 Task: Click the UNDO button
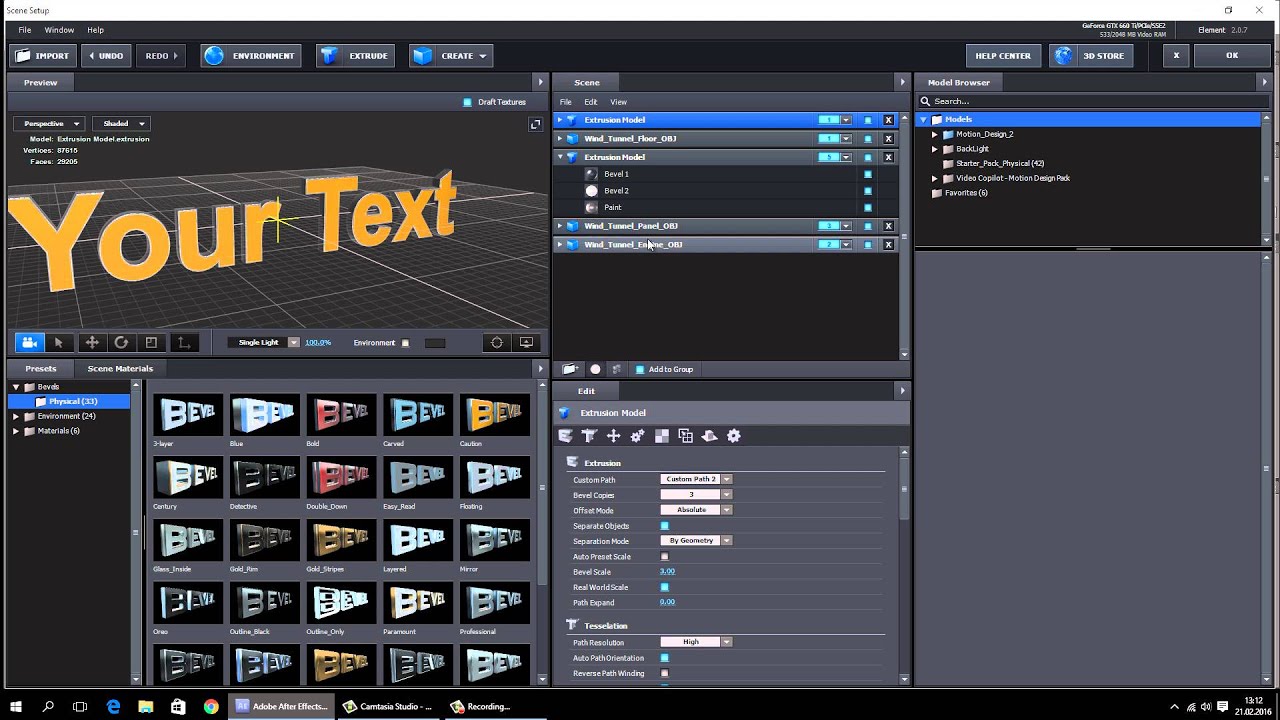105,56
